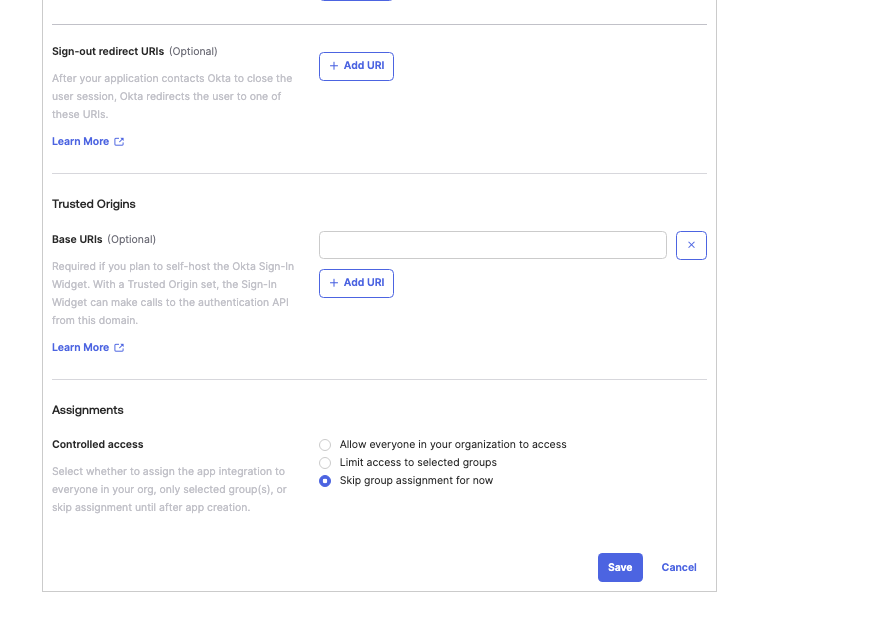
Task: Click the external link icon beside Base URIs Learn More
Action: point(119,347)
